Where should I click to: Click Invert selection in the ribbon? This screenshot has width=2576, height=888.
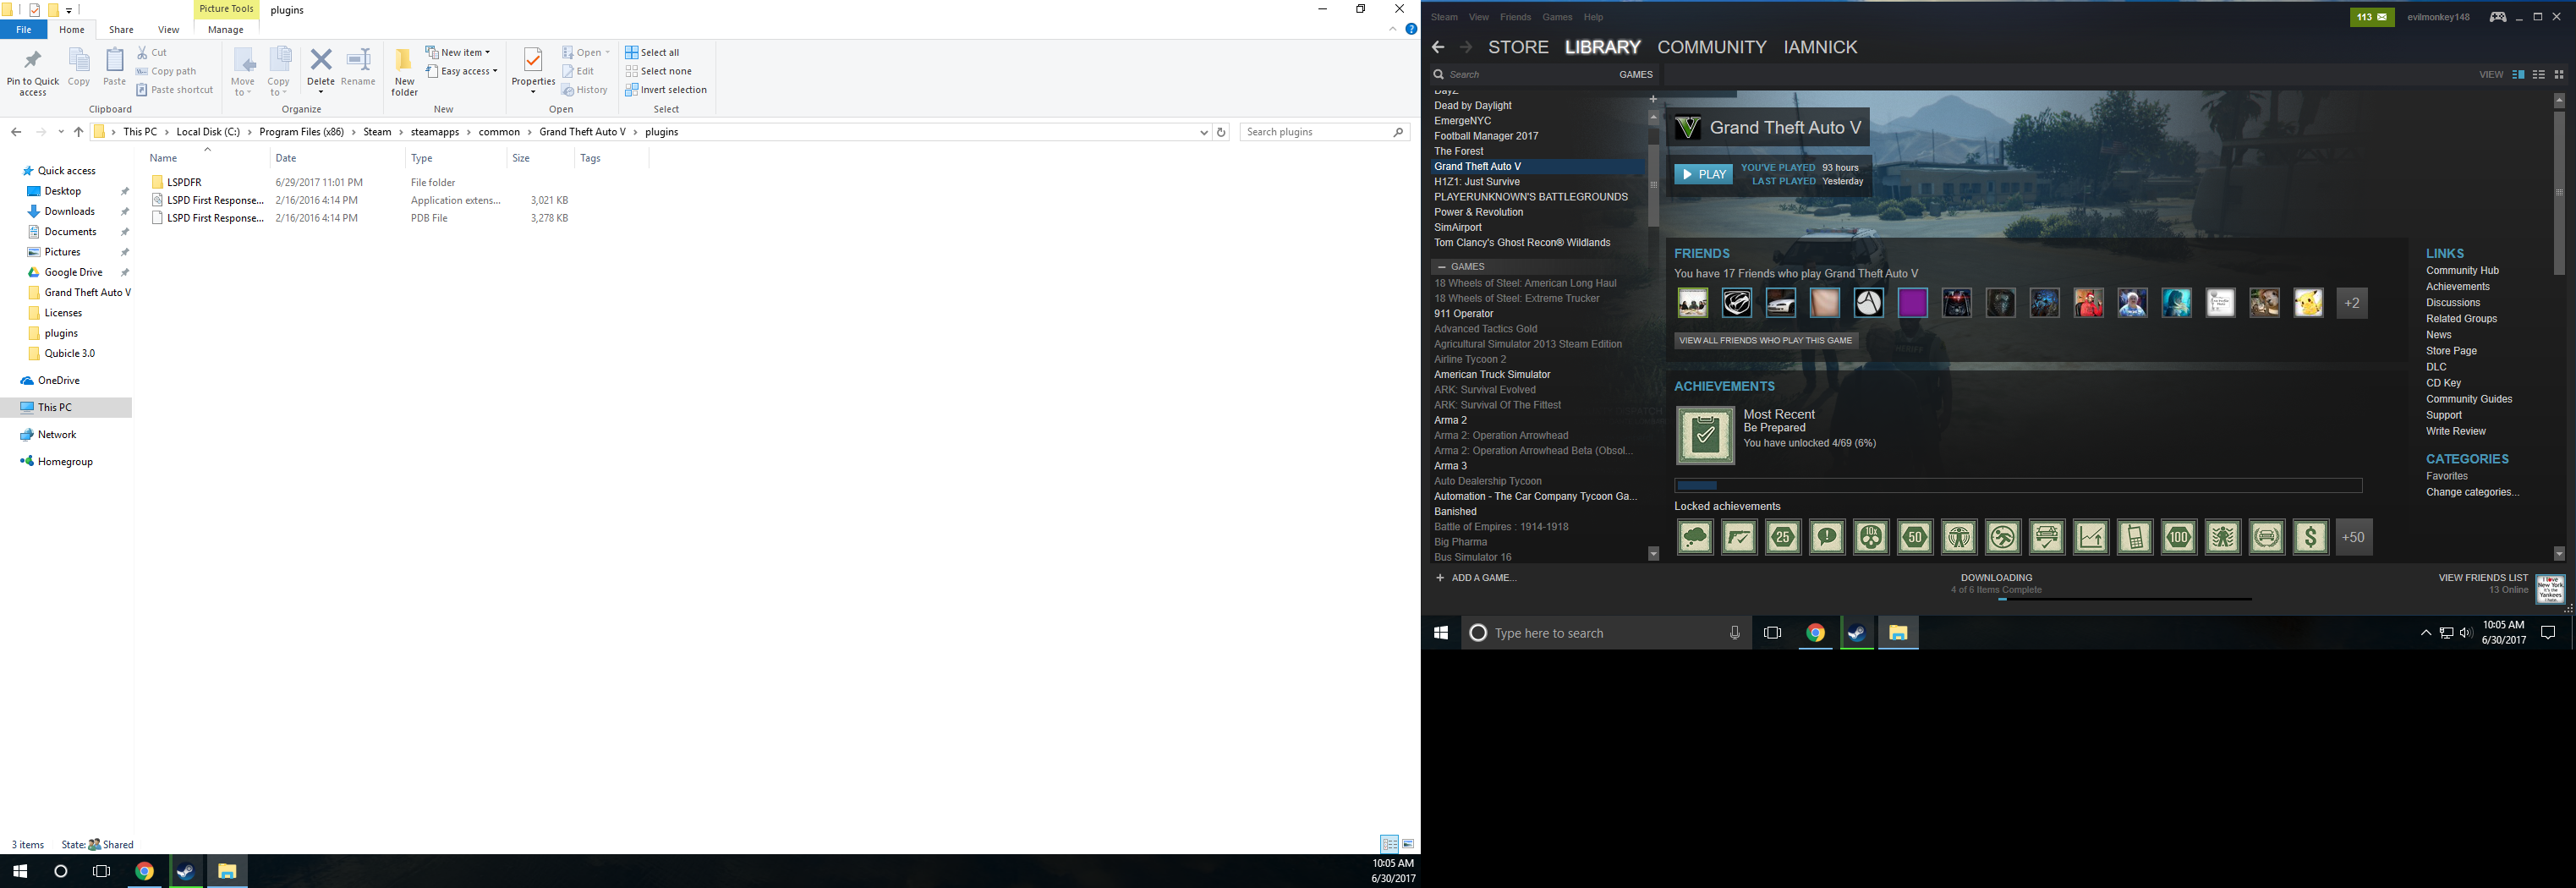tap(666, 90)
